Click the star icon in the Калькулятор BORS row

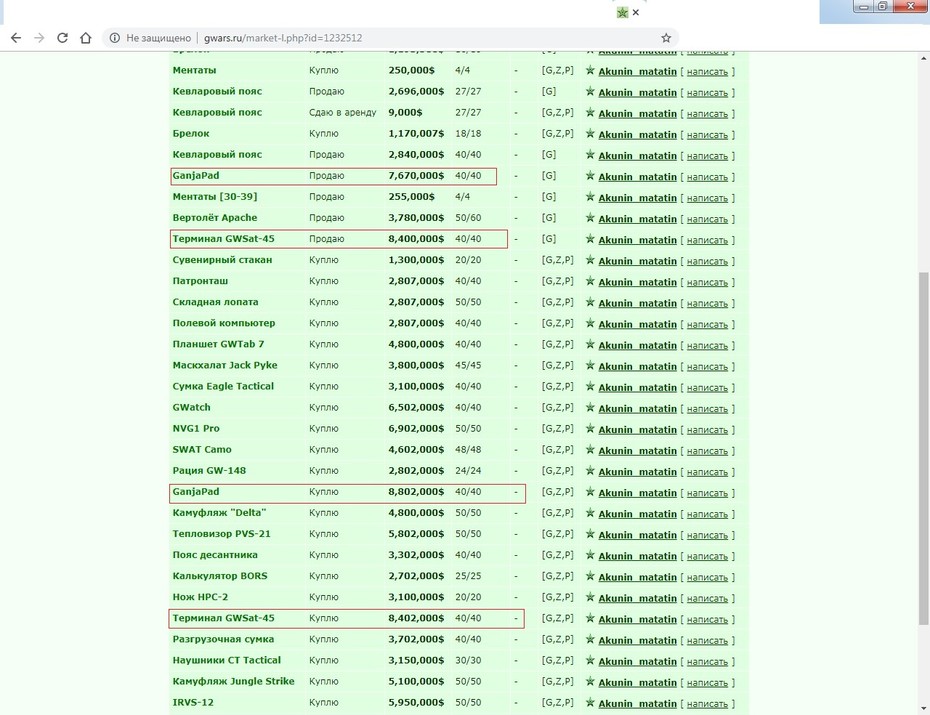[x=590, y=576]
